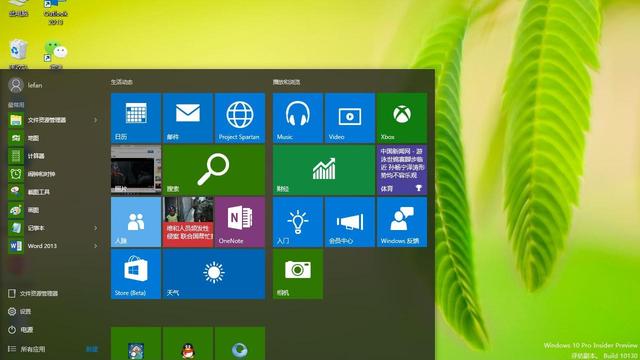This screenshot has height=360, width=640.
Task: Select the WeChat desktop shortcut
Action: (x=56, y=53)
